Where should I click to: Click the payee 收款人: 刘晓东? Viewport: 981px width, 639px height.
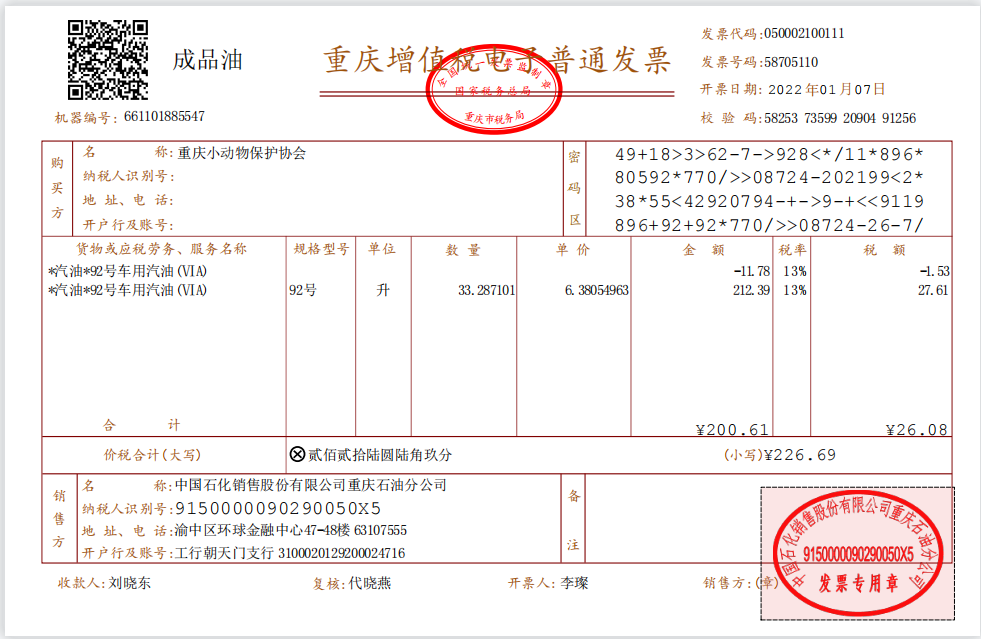pos(104,583)
